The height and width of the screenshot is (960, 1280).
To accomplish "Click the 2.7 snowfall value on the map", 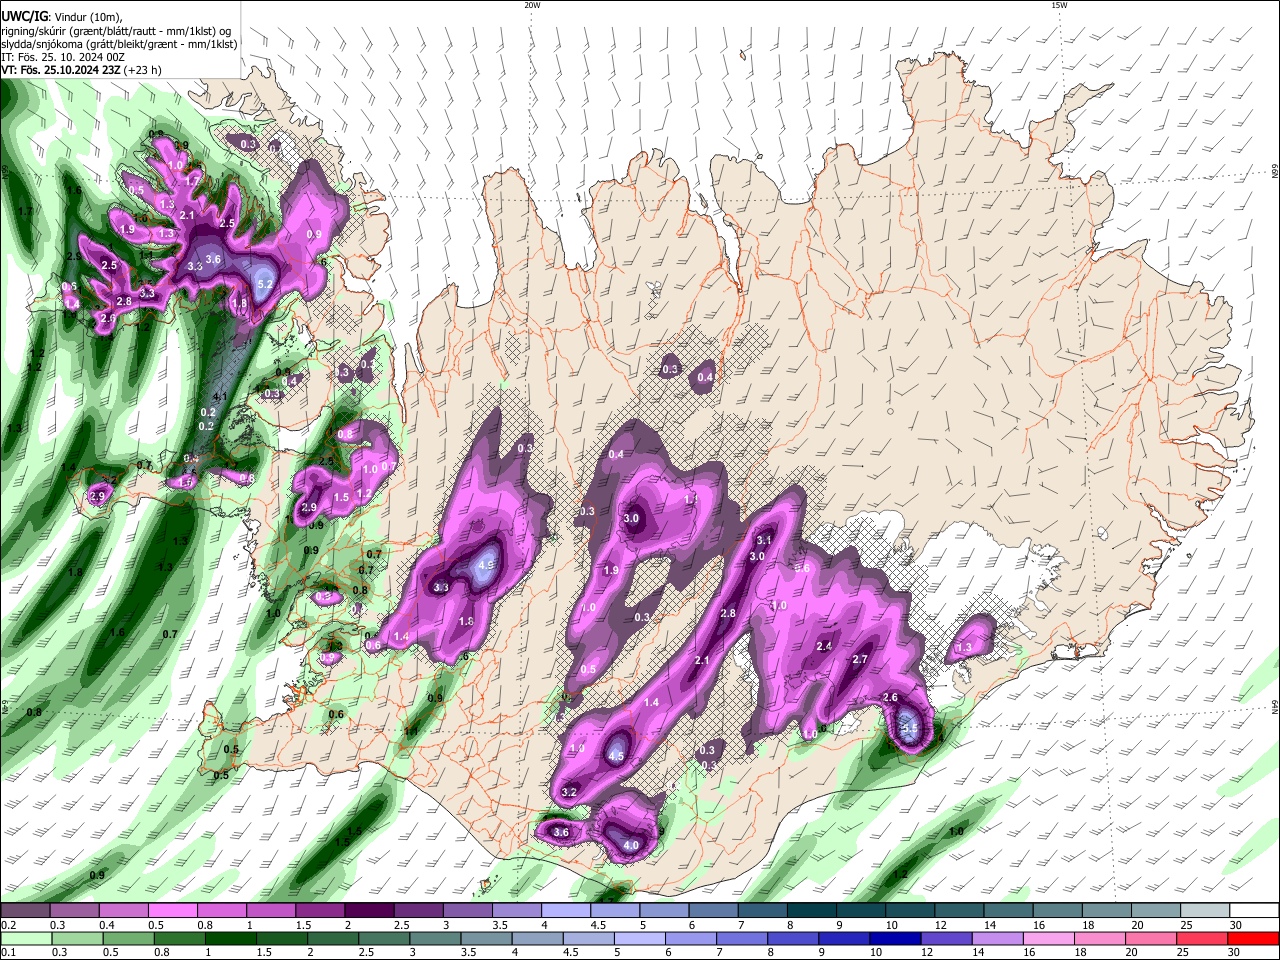I will click(860, 659).
